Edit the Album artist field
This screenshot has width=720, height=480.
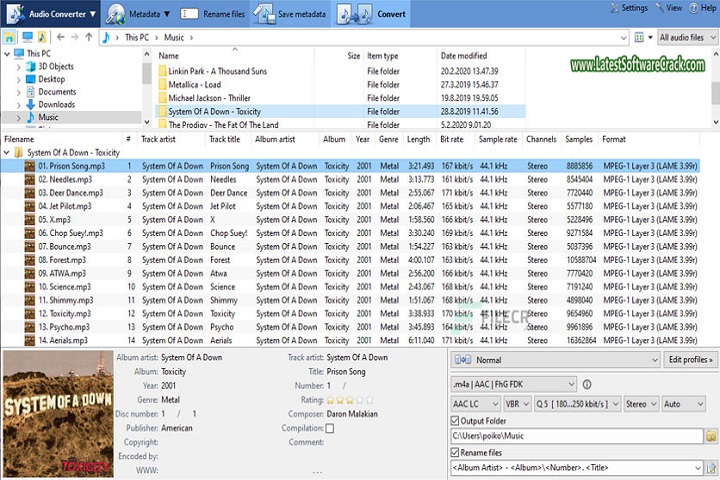[191, 357]
